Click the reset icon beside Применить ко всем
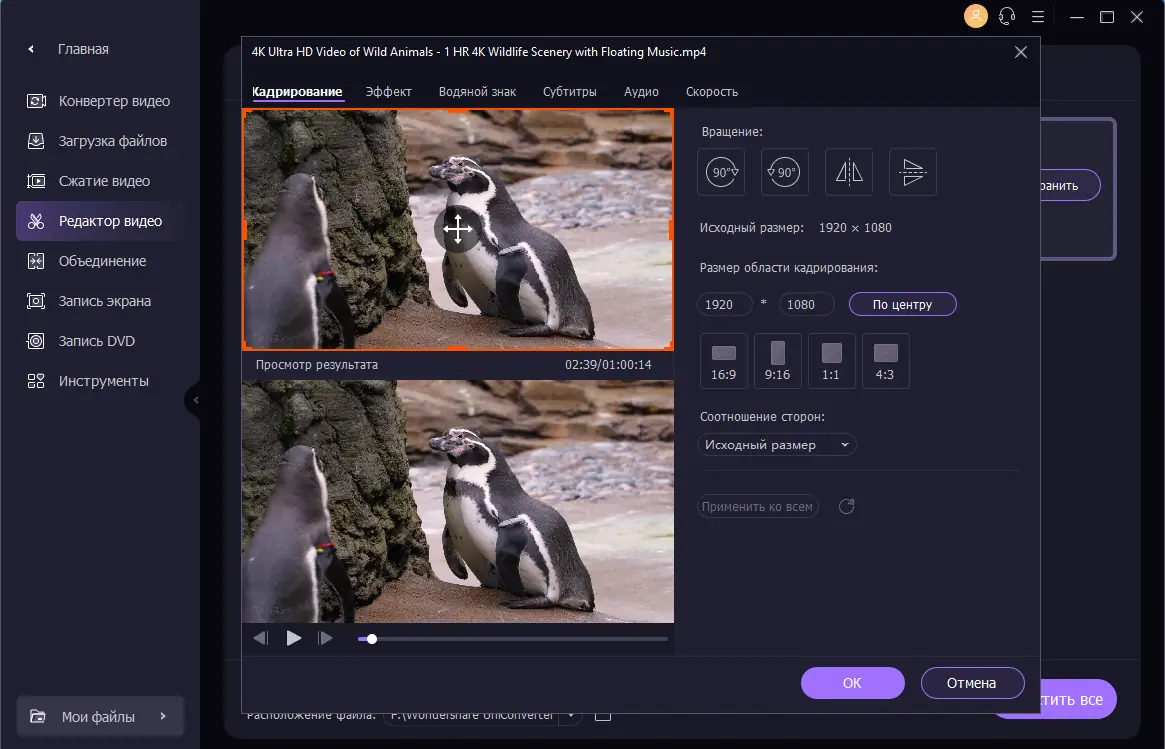Viewport: 1165px width, 749px height. tap(846, 507)
